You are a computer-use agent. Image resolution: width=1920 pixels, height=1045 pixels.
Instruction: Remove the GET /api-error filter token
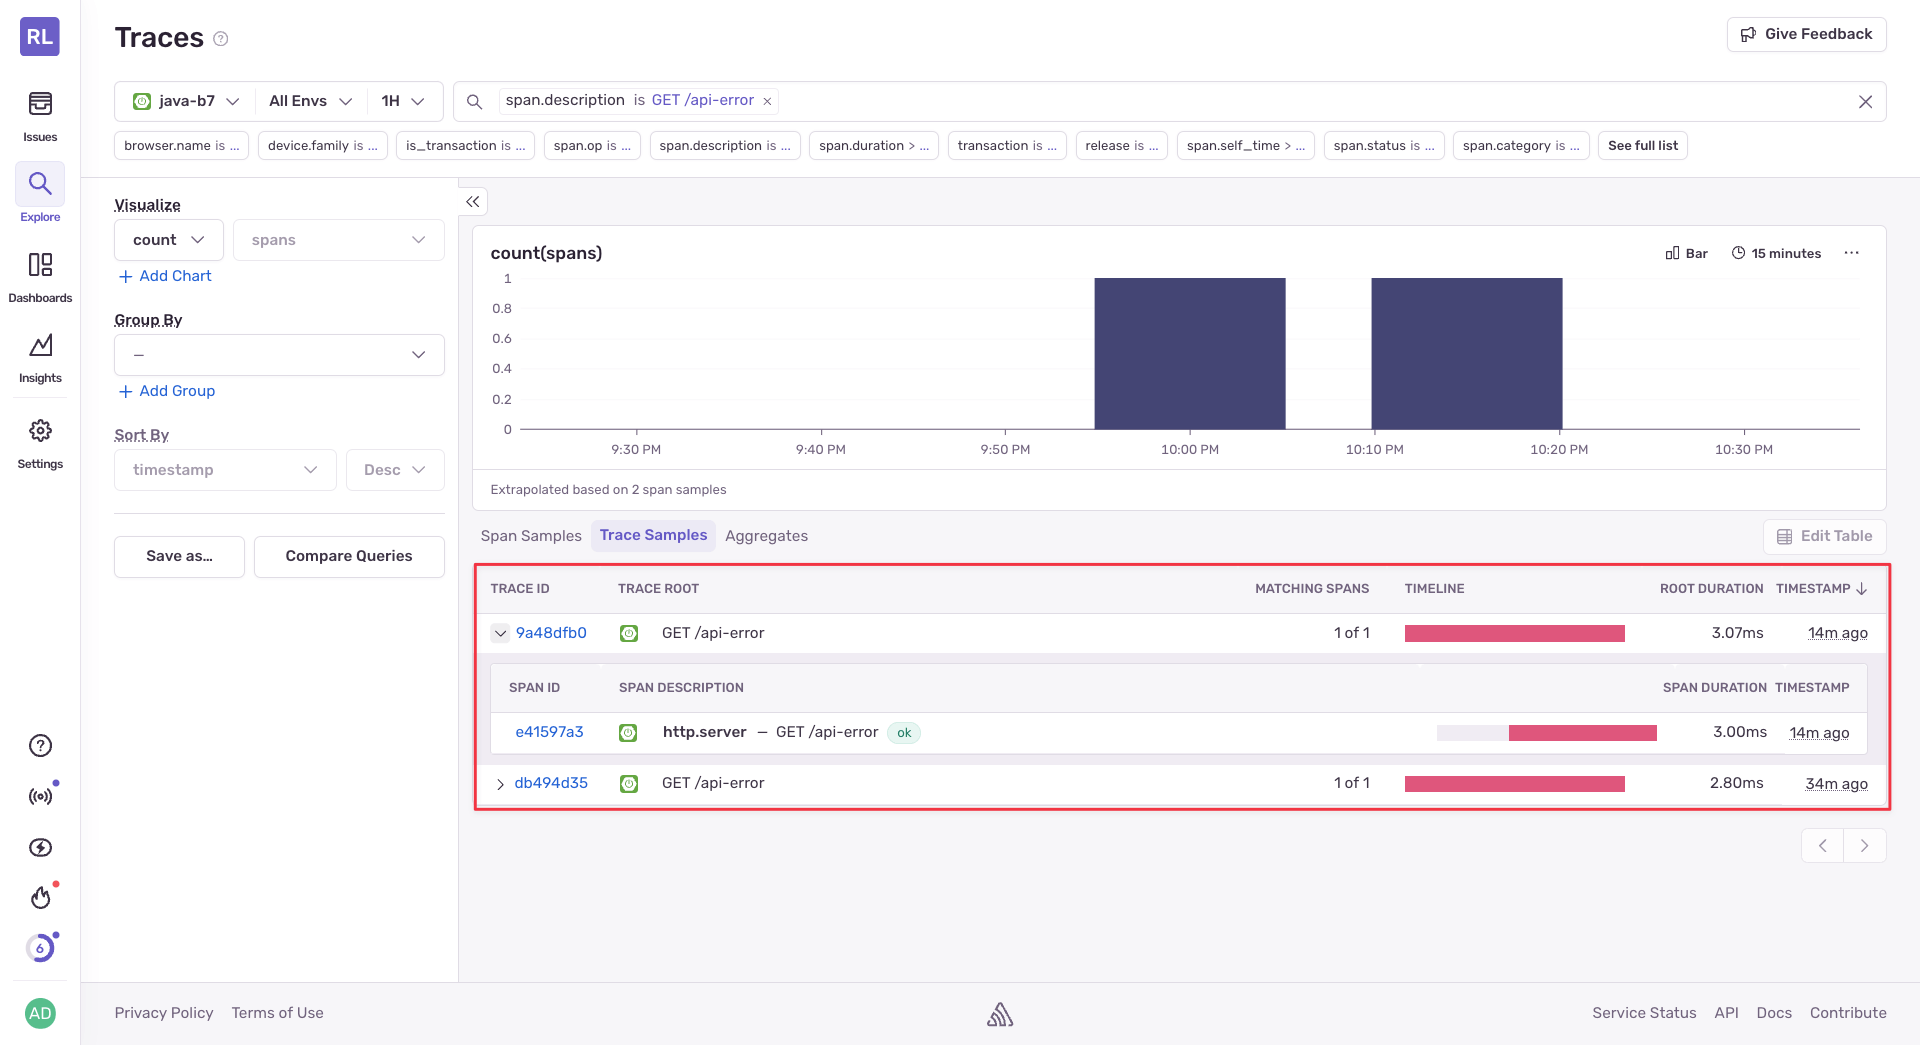coord(767,102)
